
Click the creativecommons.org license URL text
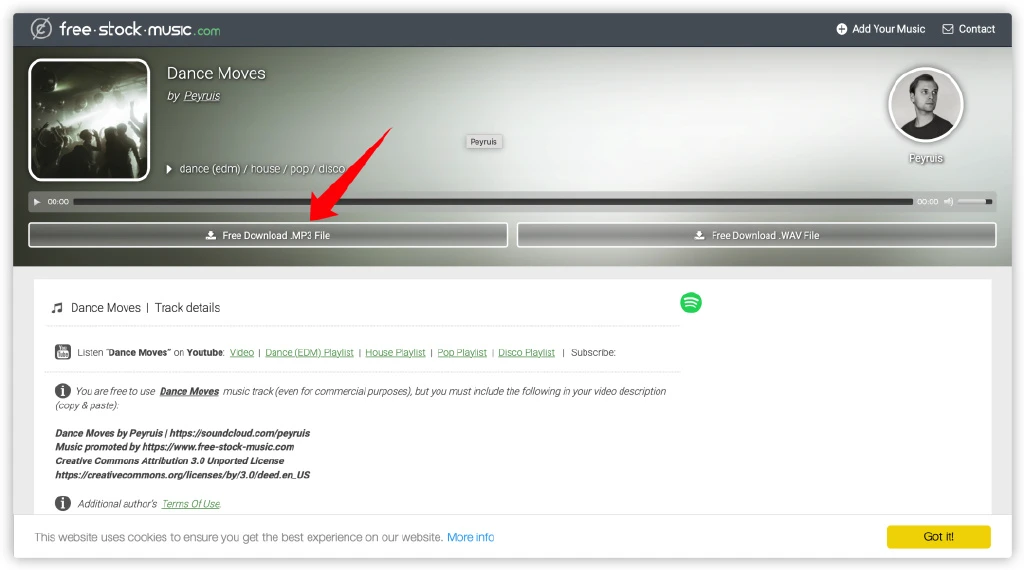pyautogui.click(x=183, y=475)
